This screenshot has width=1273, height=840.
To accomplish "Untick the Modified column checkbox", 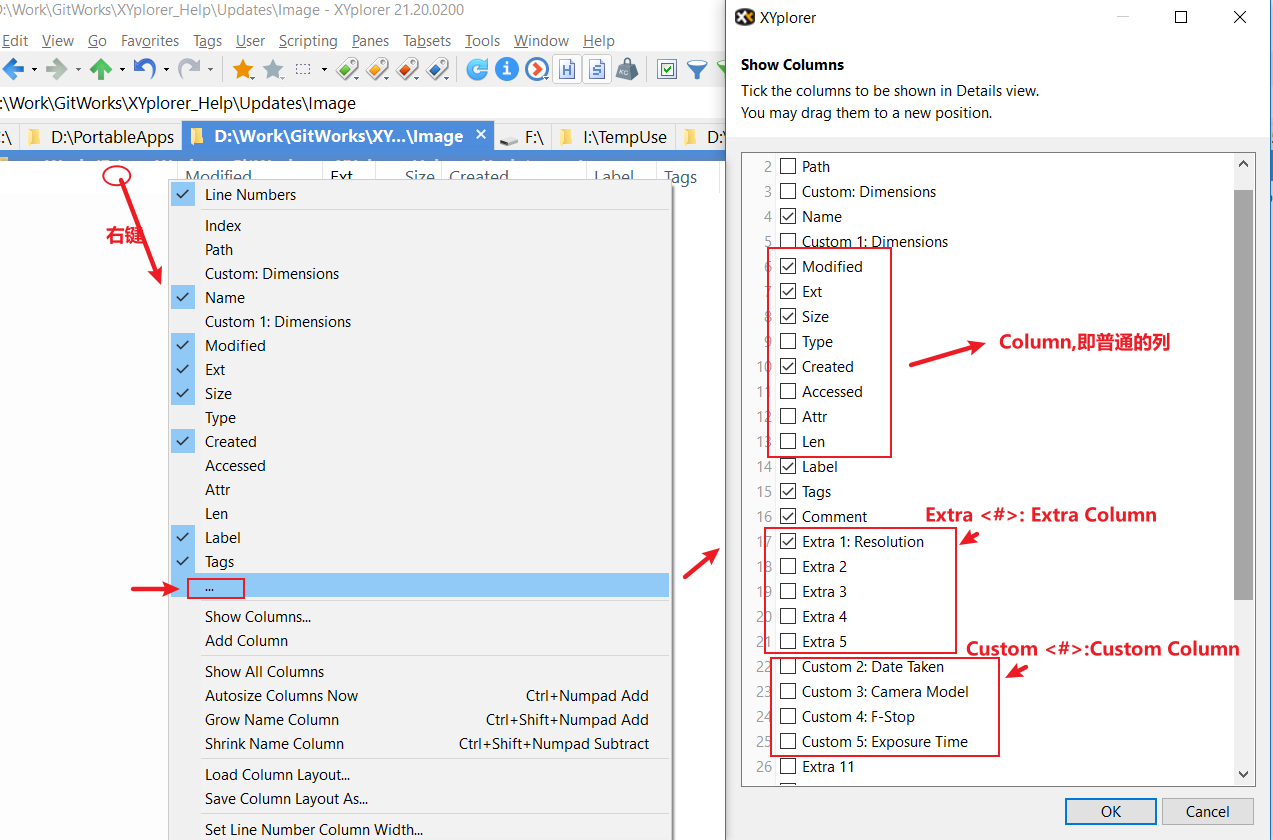I will point(788,267).
